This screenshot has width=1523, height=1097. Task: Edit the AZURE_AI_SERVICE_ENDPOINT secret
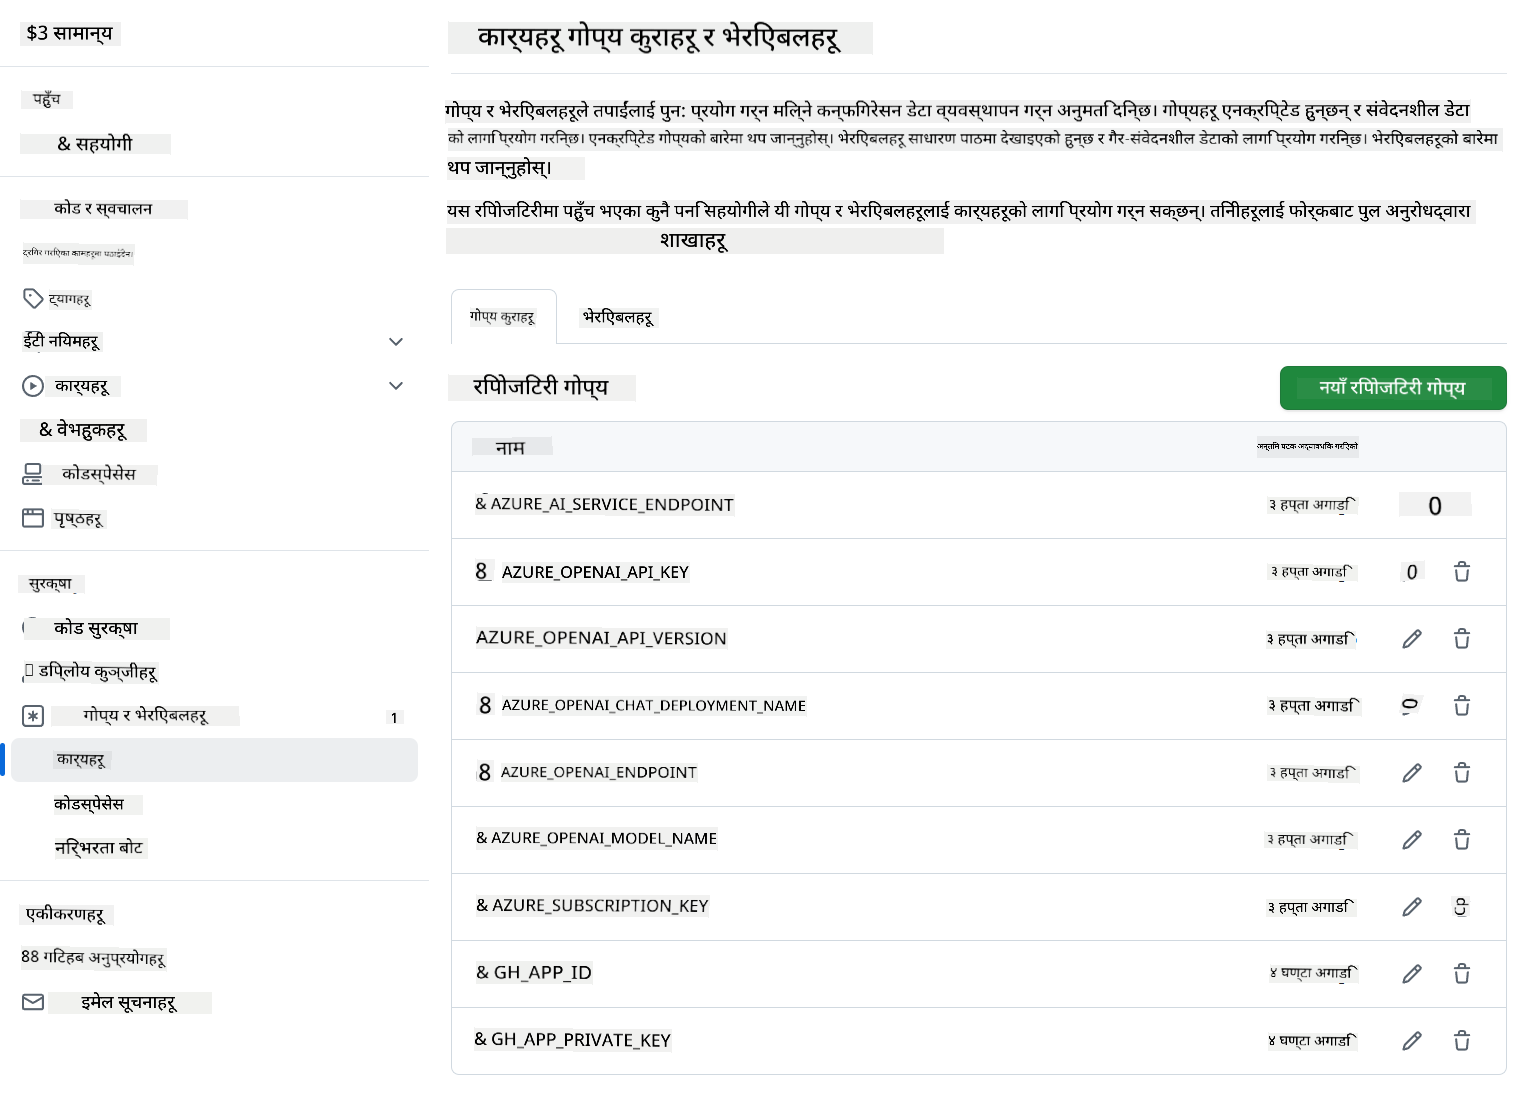[x=1435, y=505]
